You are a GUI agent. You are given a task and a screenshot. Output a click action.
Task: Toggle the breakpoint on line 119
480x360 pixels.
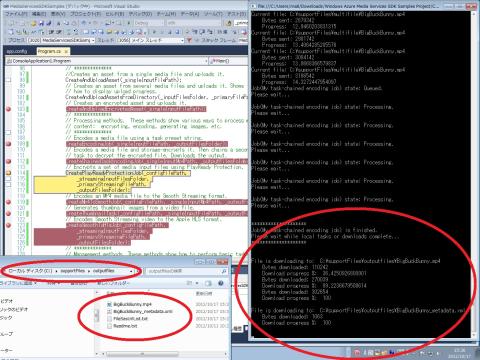(9, 202)
